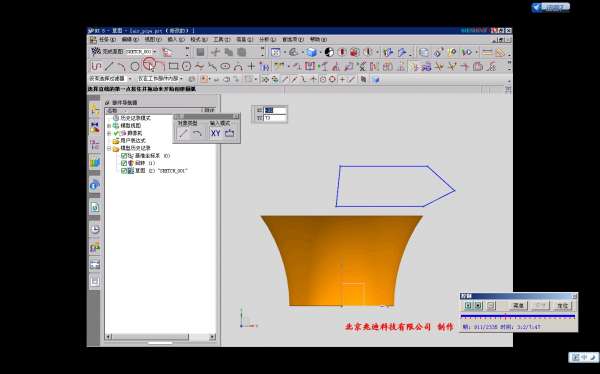The width and height of the screenshot is (600, 374).
Task: Open the Reuse Library books sidebar icon
Action: (x=95, y=163)
